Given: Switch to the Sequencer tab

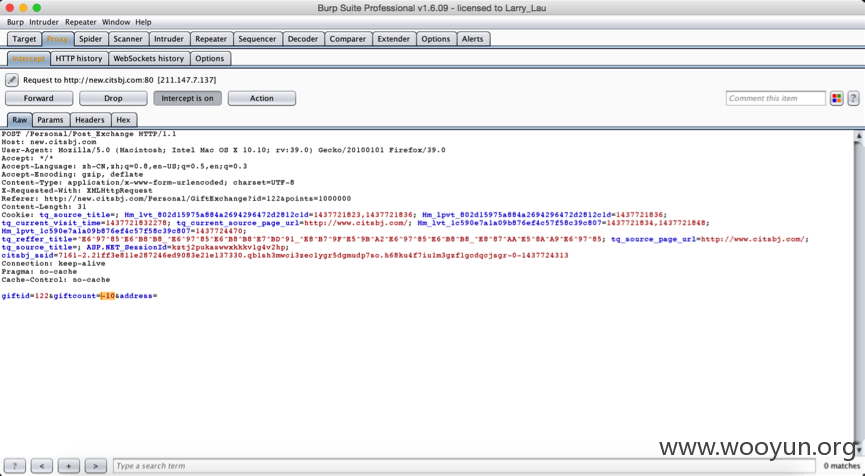Looking at the screenshot, I should [x=257, y=39].
